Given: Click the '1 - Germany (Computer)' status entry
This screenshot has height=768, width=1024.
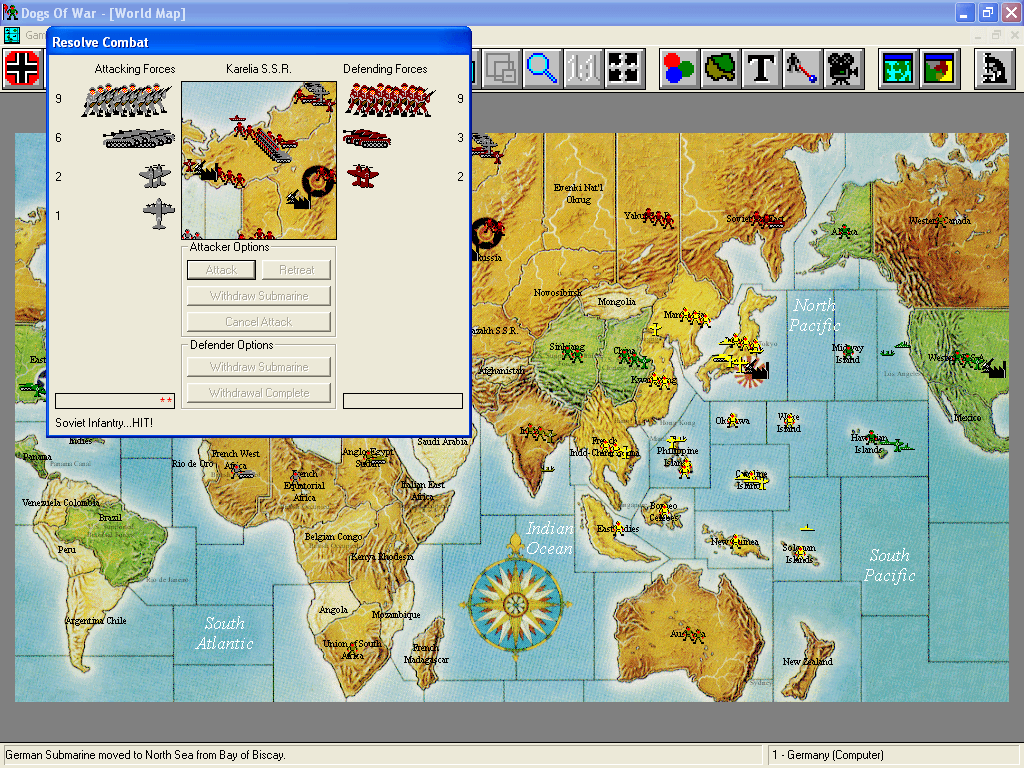Looking at the screenshot, I should (827, 755).
